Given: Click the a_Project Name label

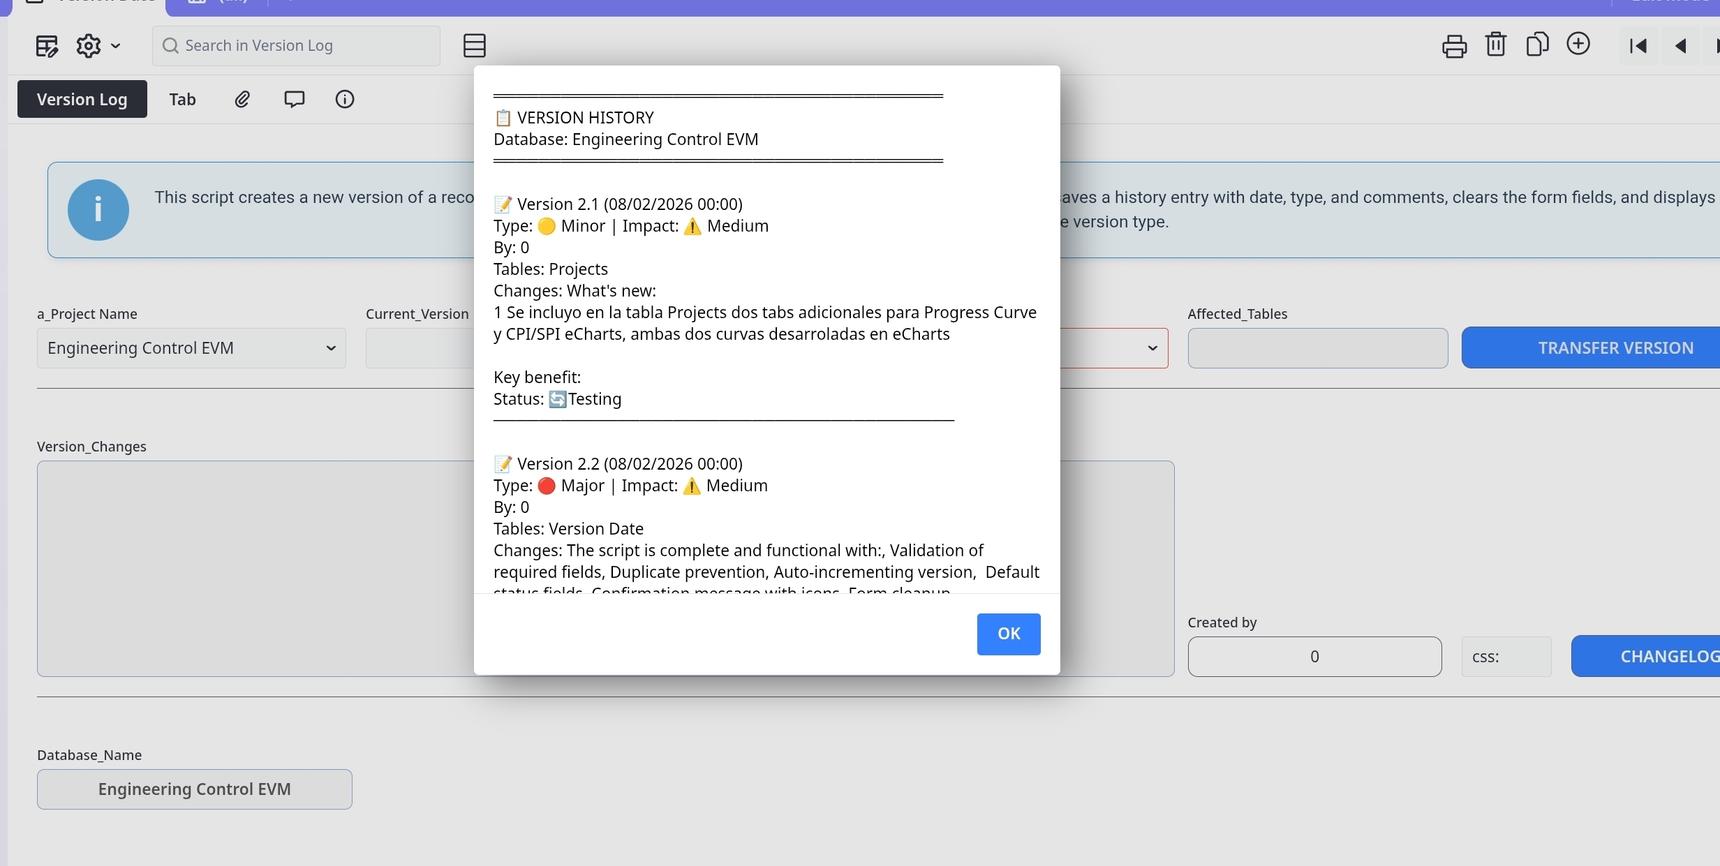Looking at the screenshot, I should [87, 314].
